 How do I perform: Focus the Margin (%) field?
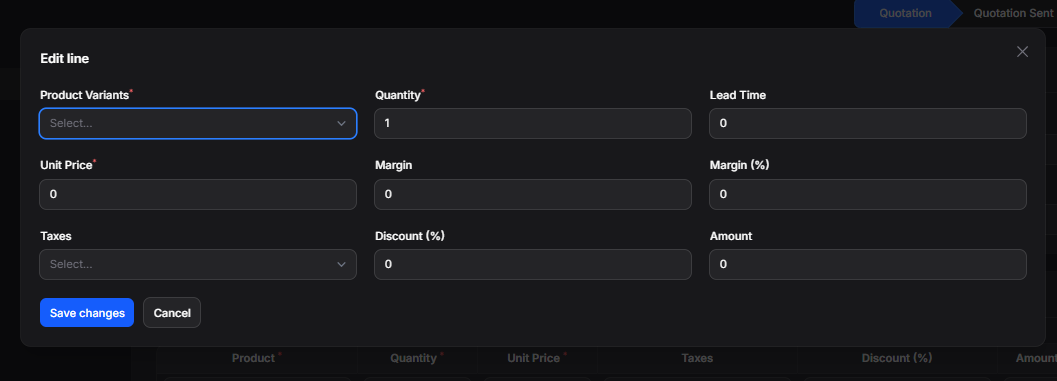click(868, 194)
